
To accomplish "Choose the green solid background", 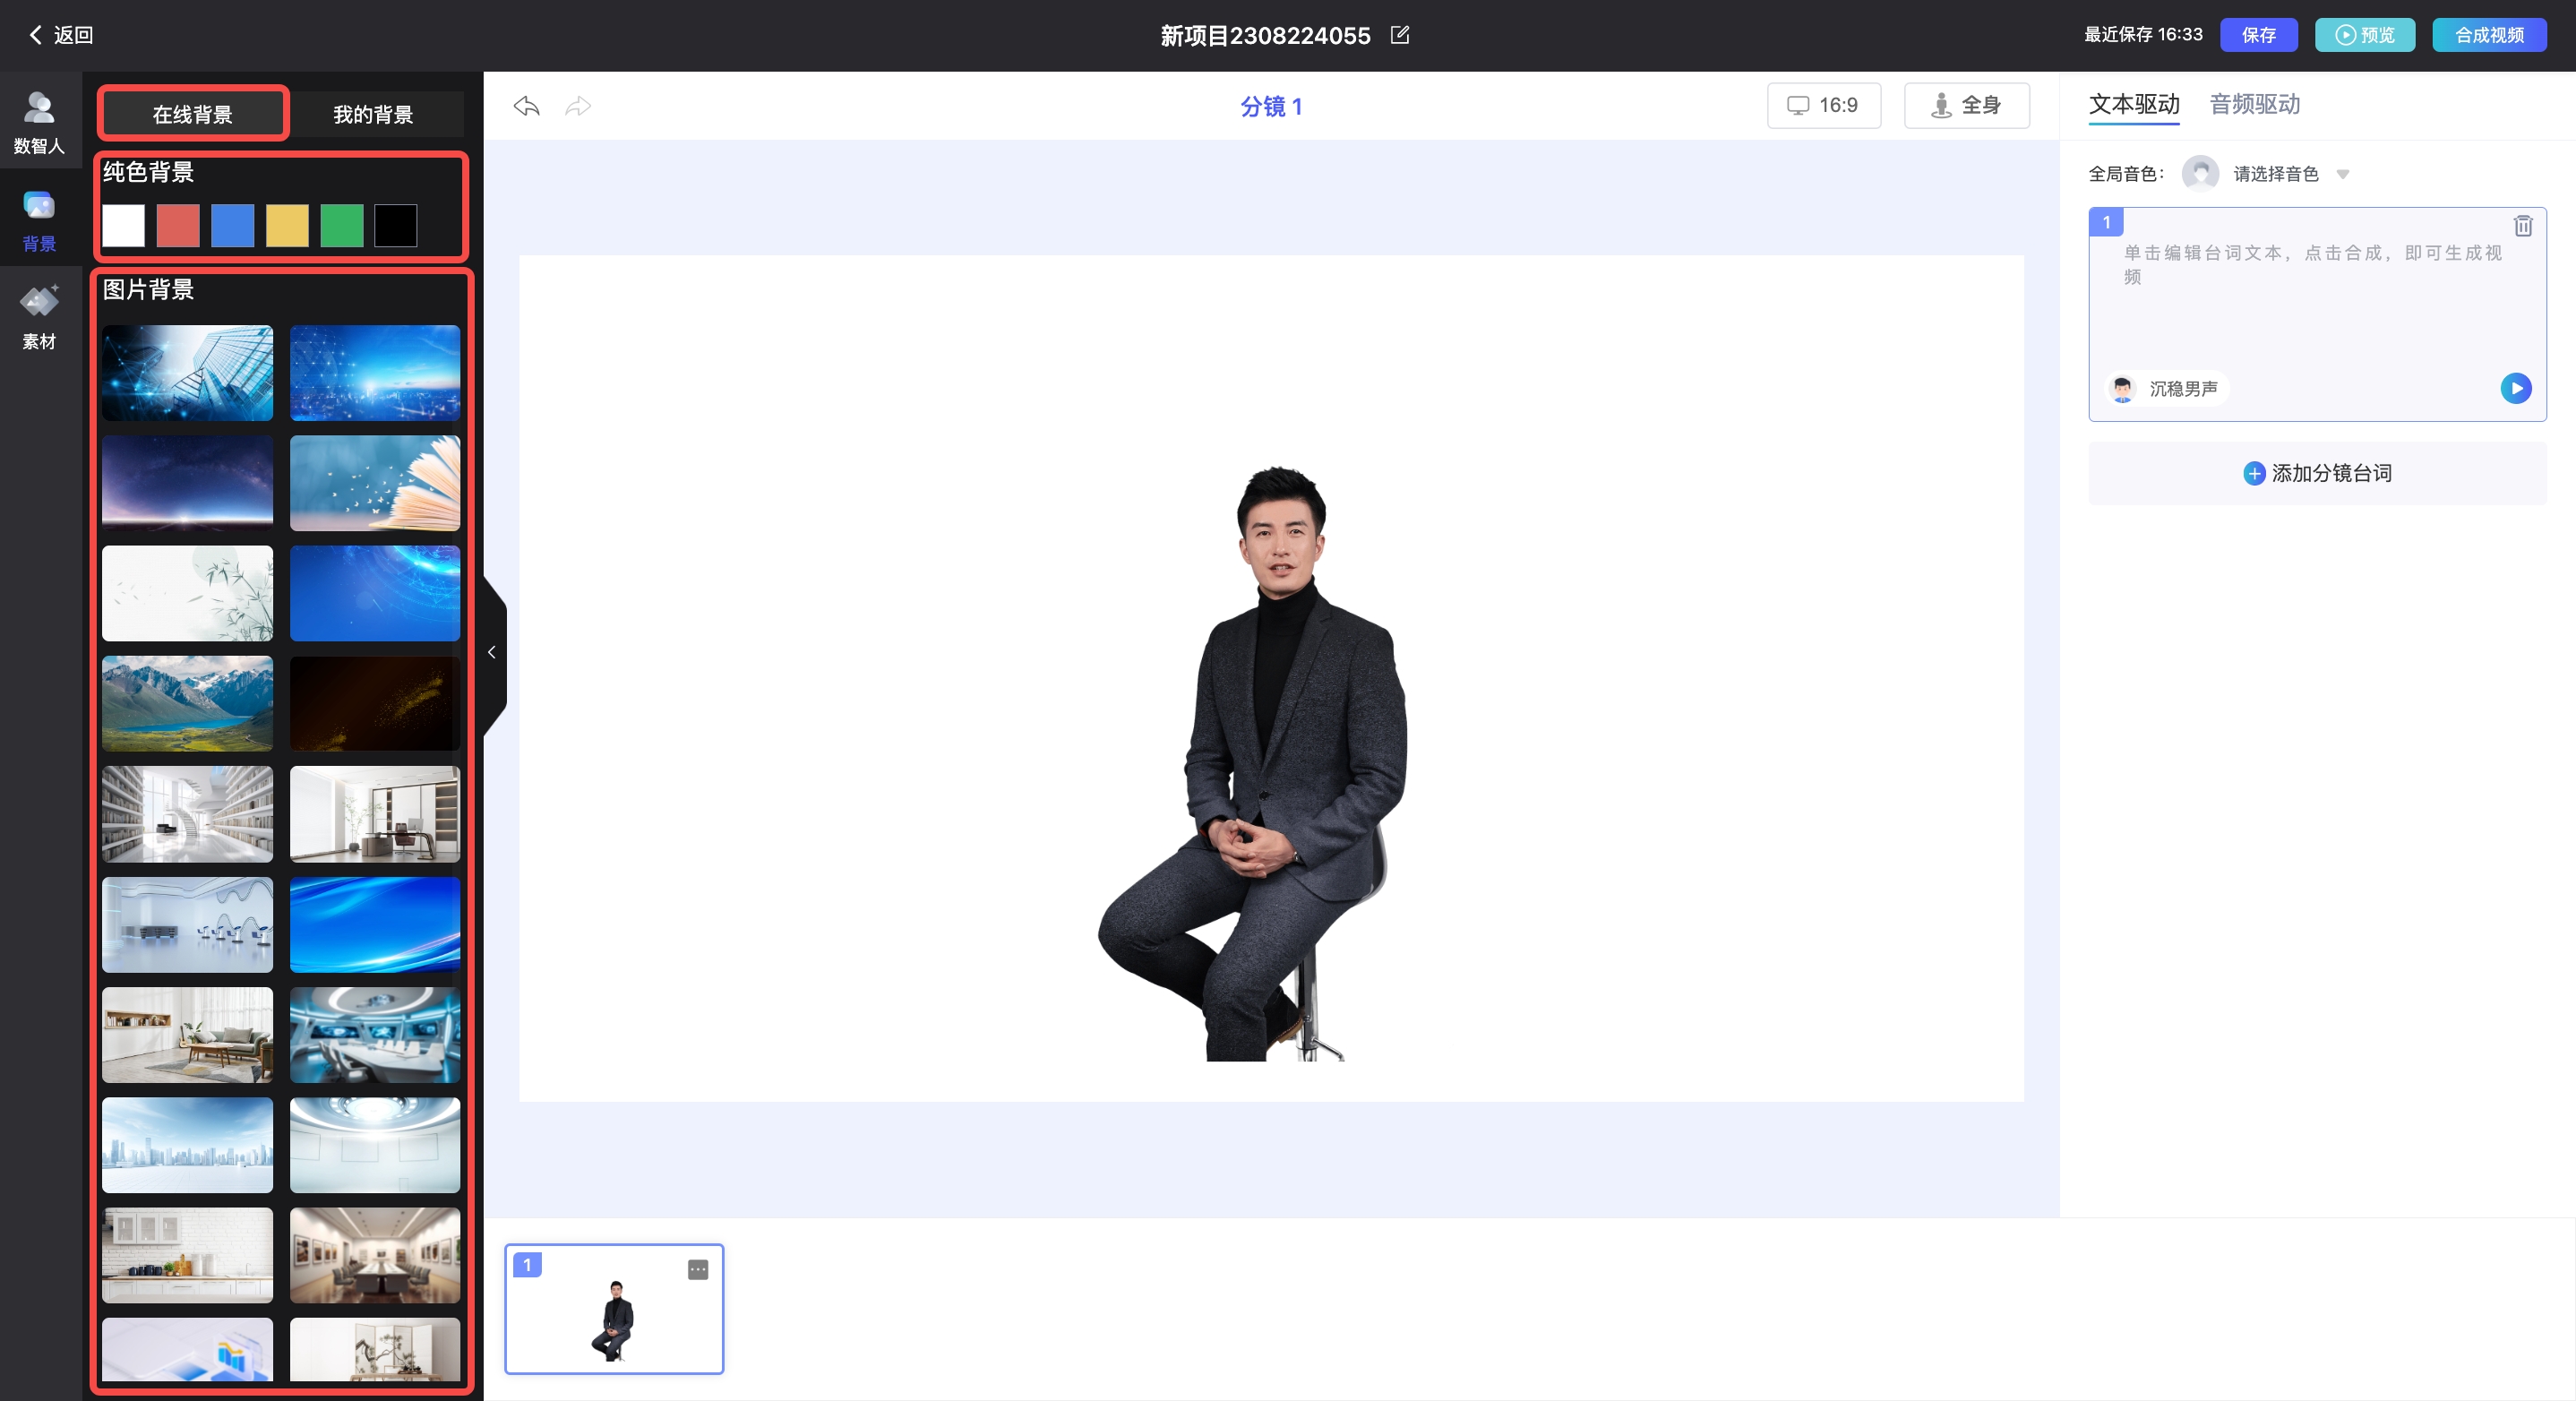I will [342, 225].
